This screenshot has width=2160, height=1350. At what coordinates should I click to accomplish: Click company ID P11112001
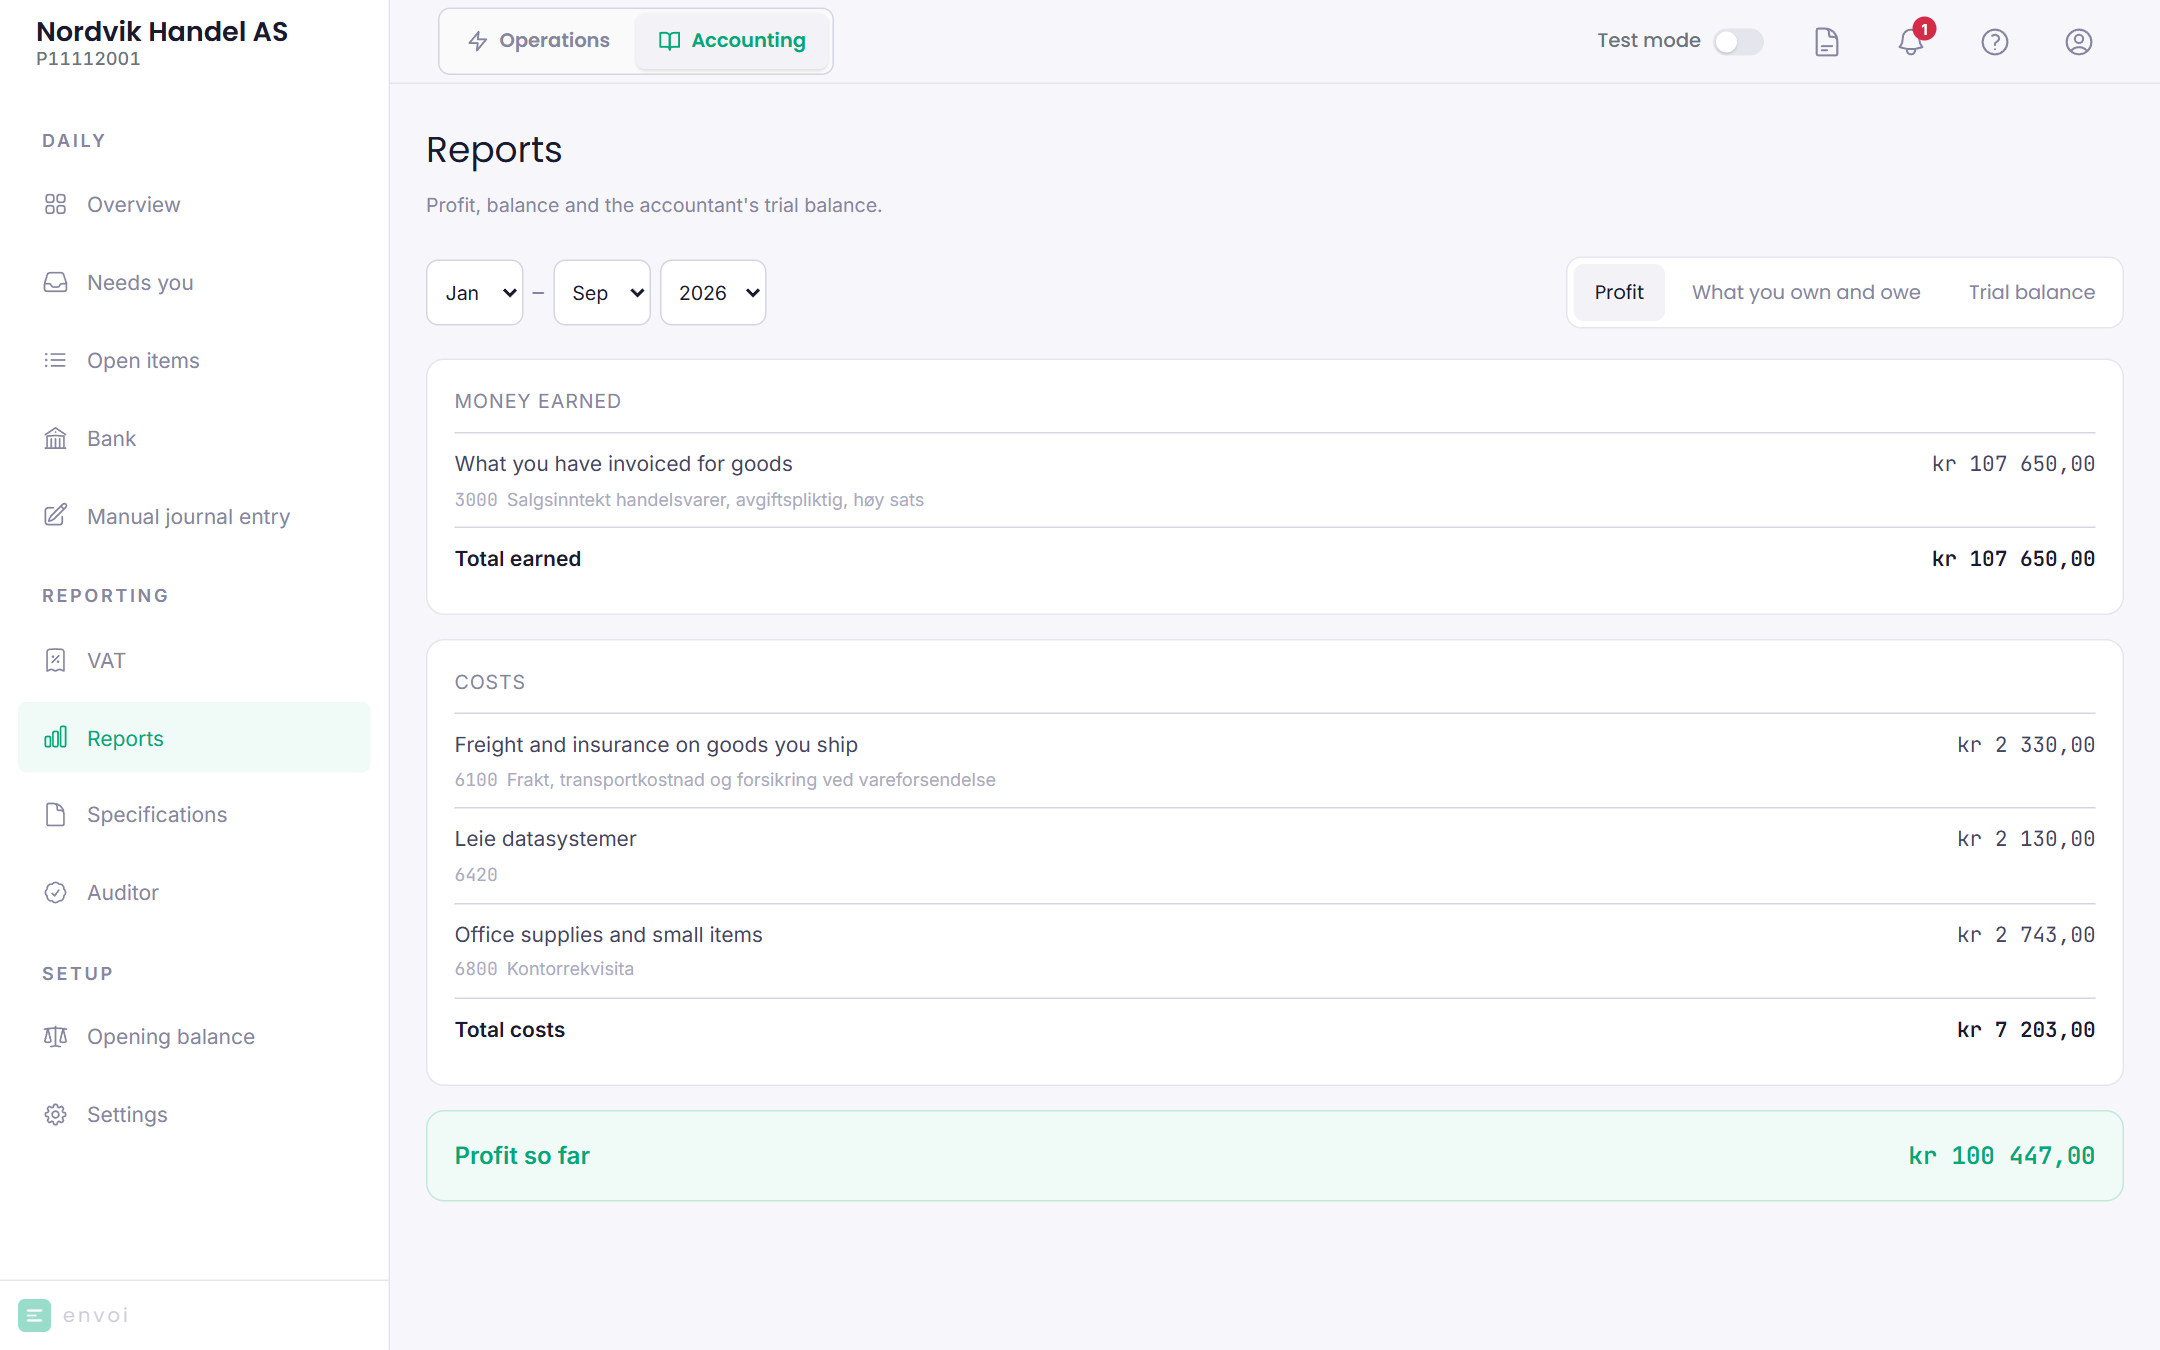(88, 59)
